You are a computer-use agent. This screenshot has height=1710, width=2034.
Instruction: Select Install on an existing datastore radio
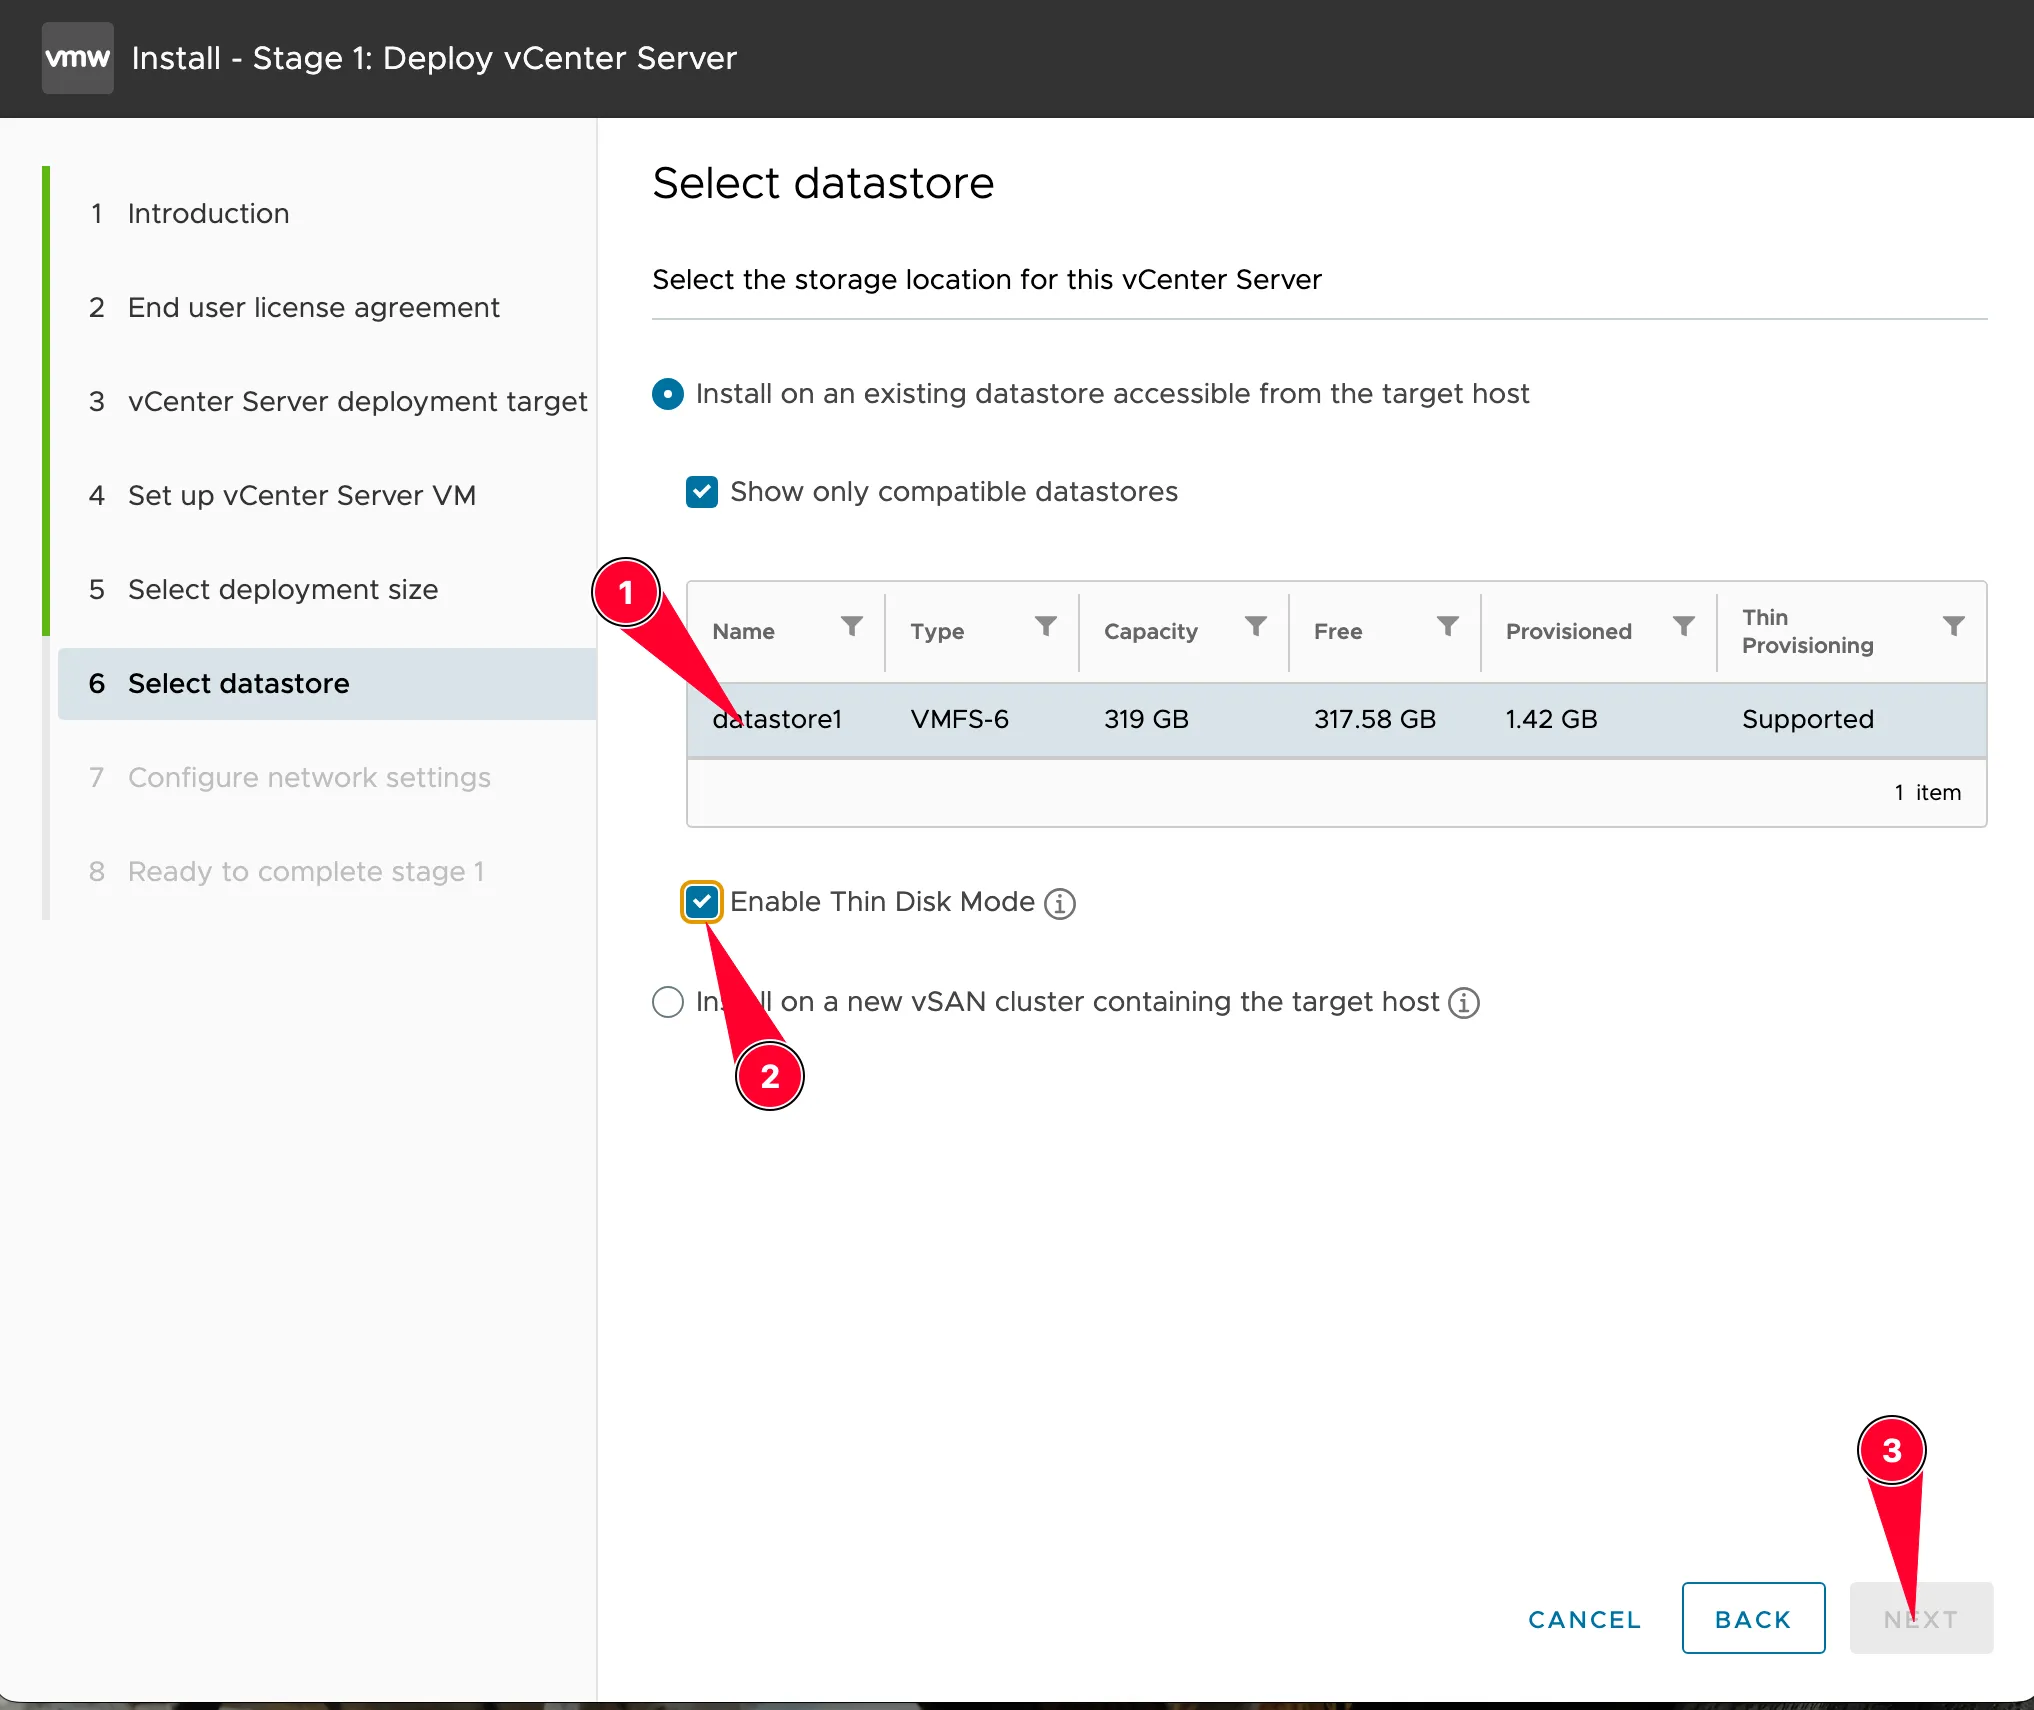point(668,394)
